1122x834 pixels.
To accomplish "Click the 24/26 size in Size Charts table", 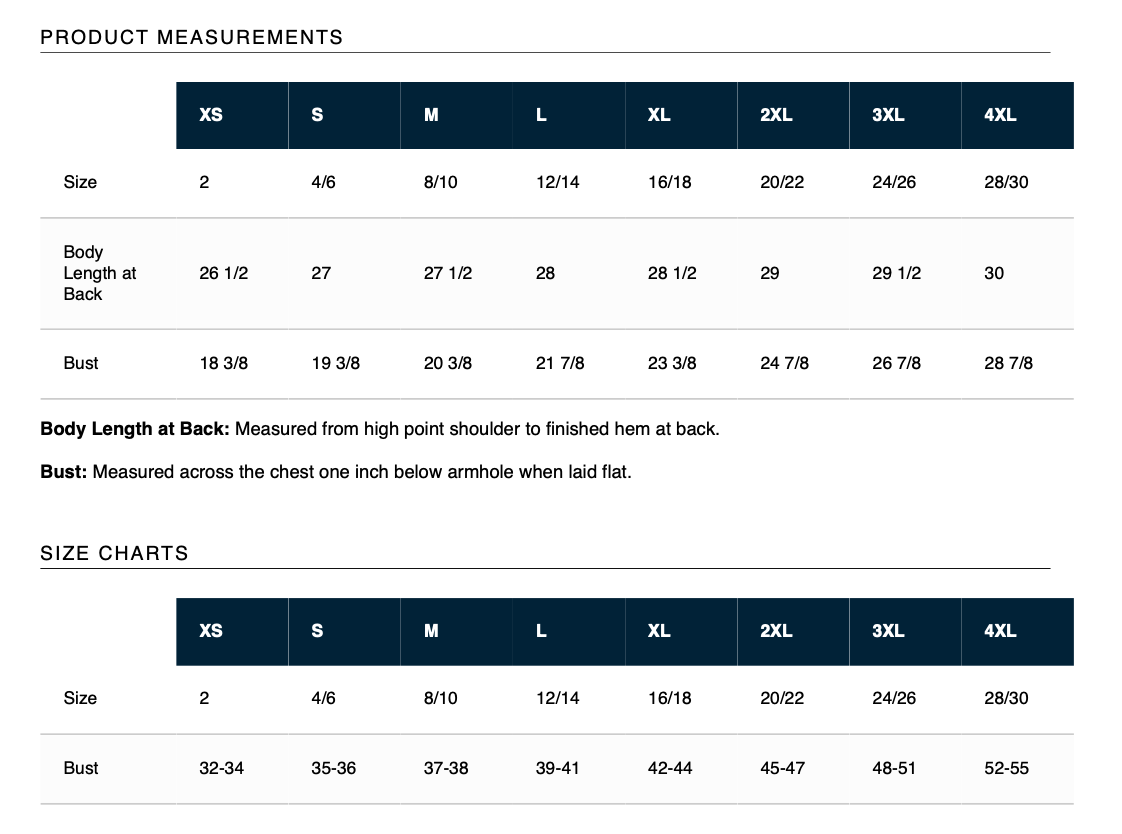I will pyautogui.click(x=894, y=698).
